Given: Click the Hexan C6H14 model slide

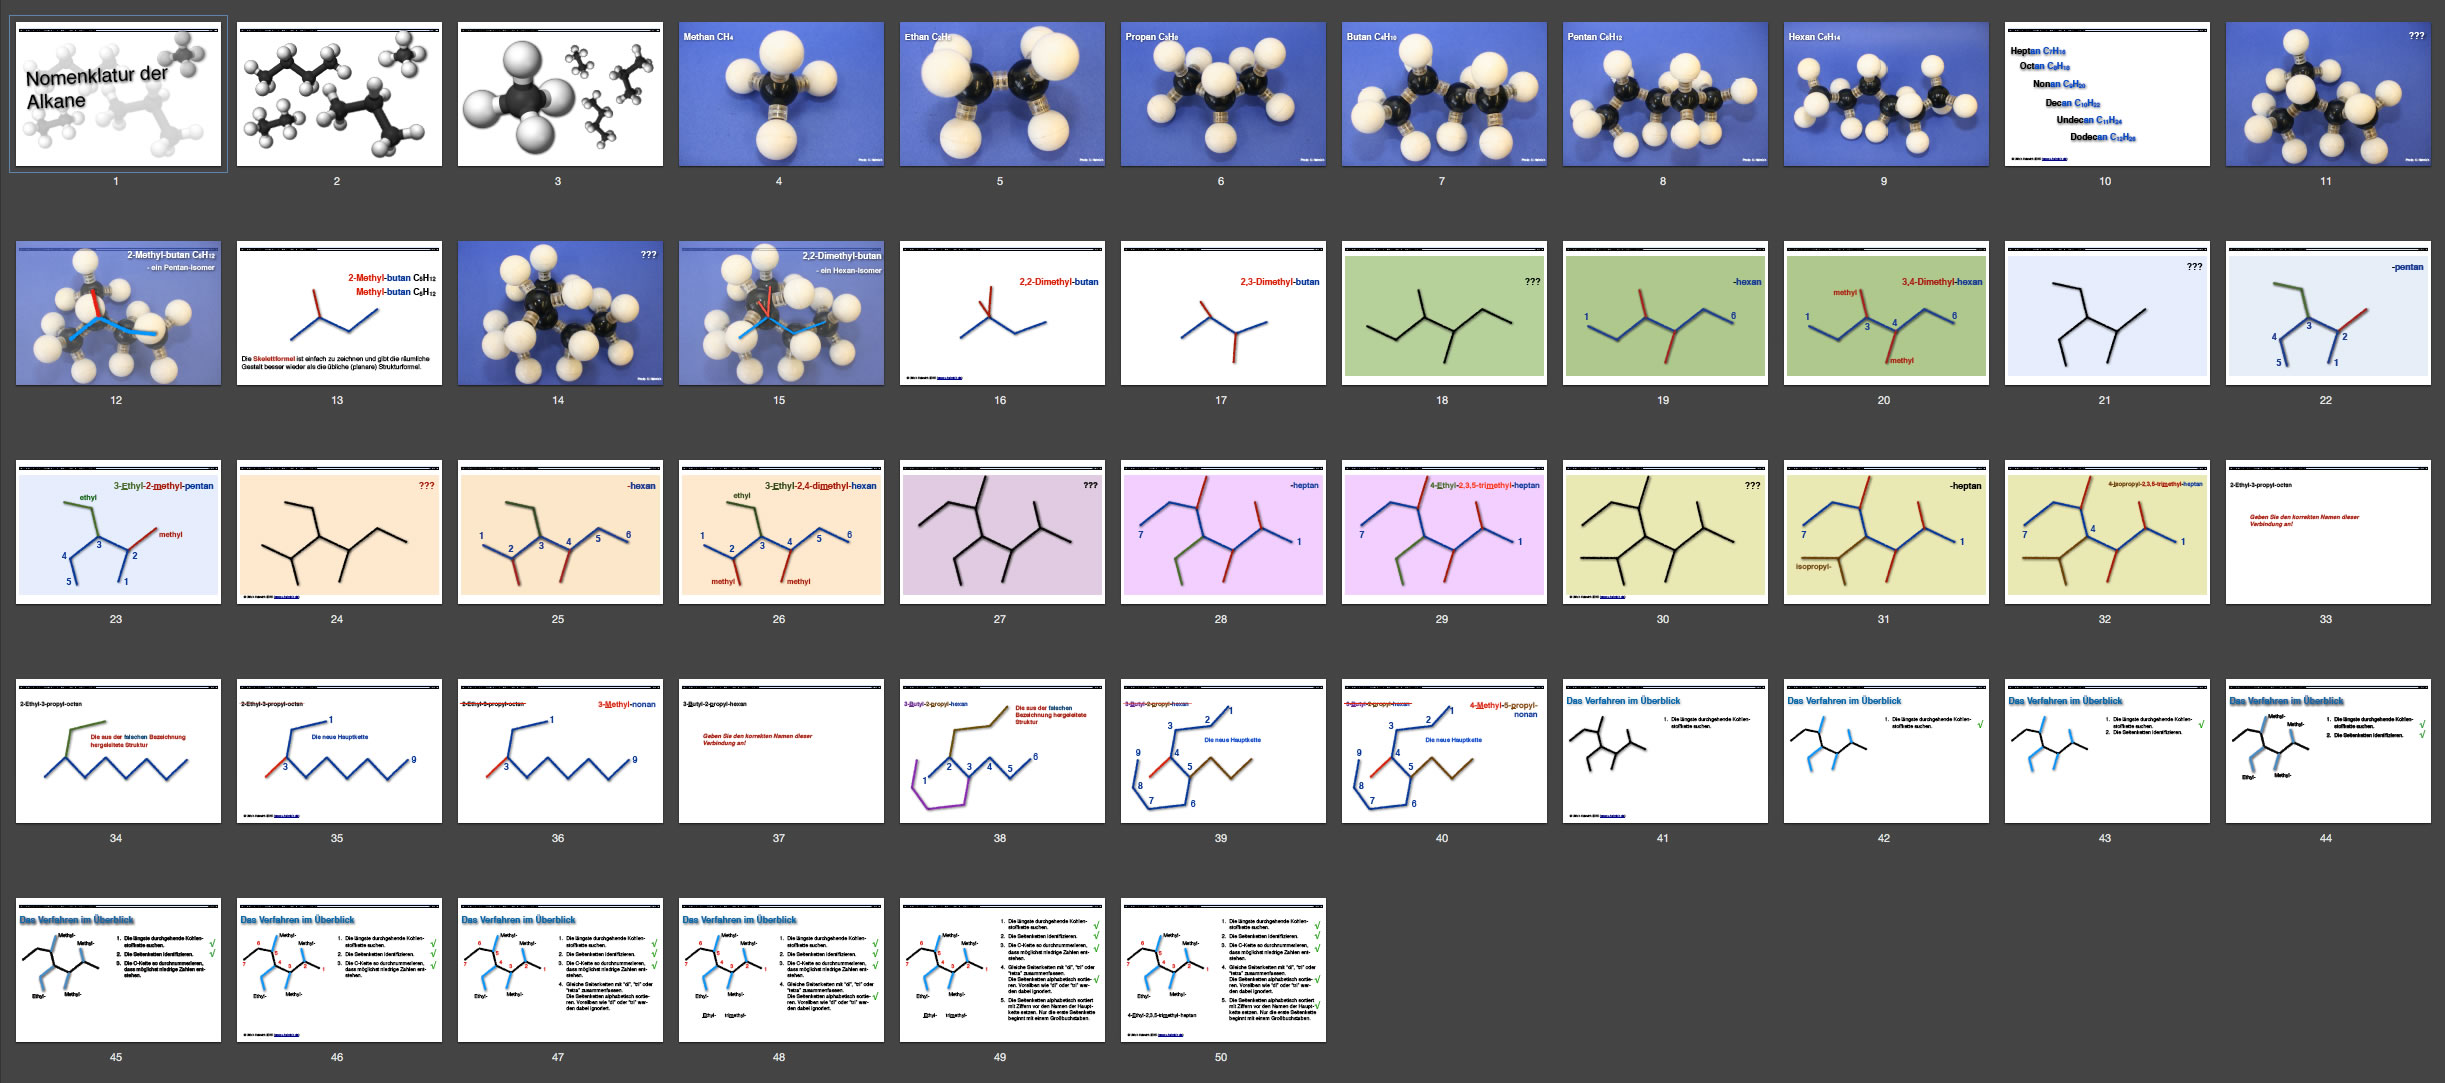Looking at the screenshot, I should [1886, 94].
